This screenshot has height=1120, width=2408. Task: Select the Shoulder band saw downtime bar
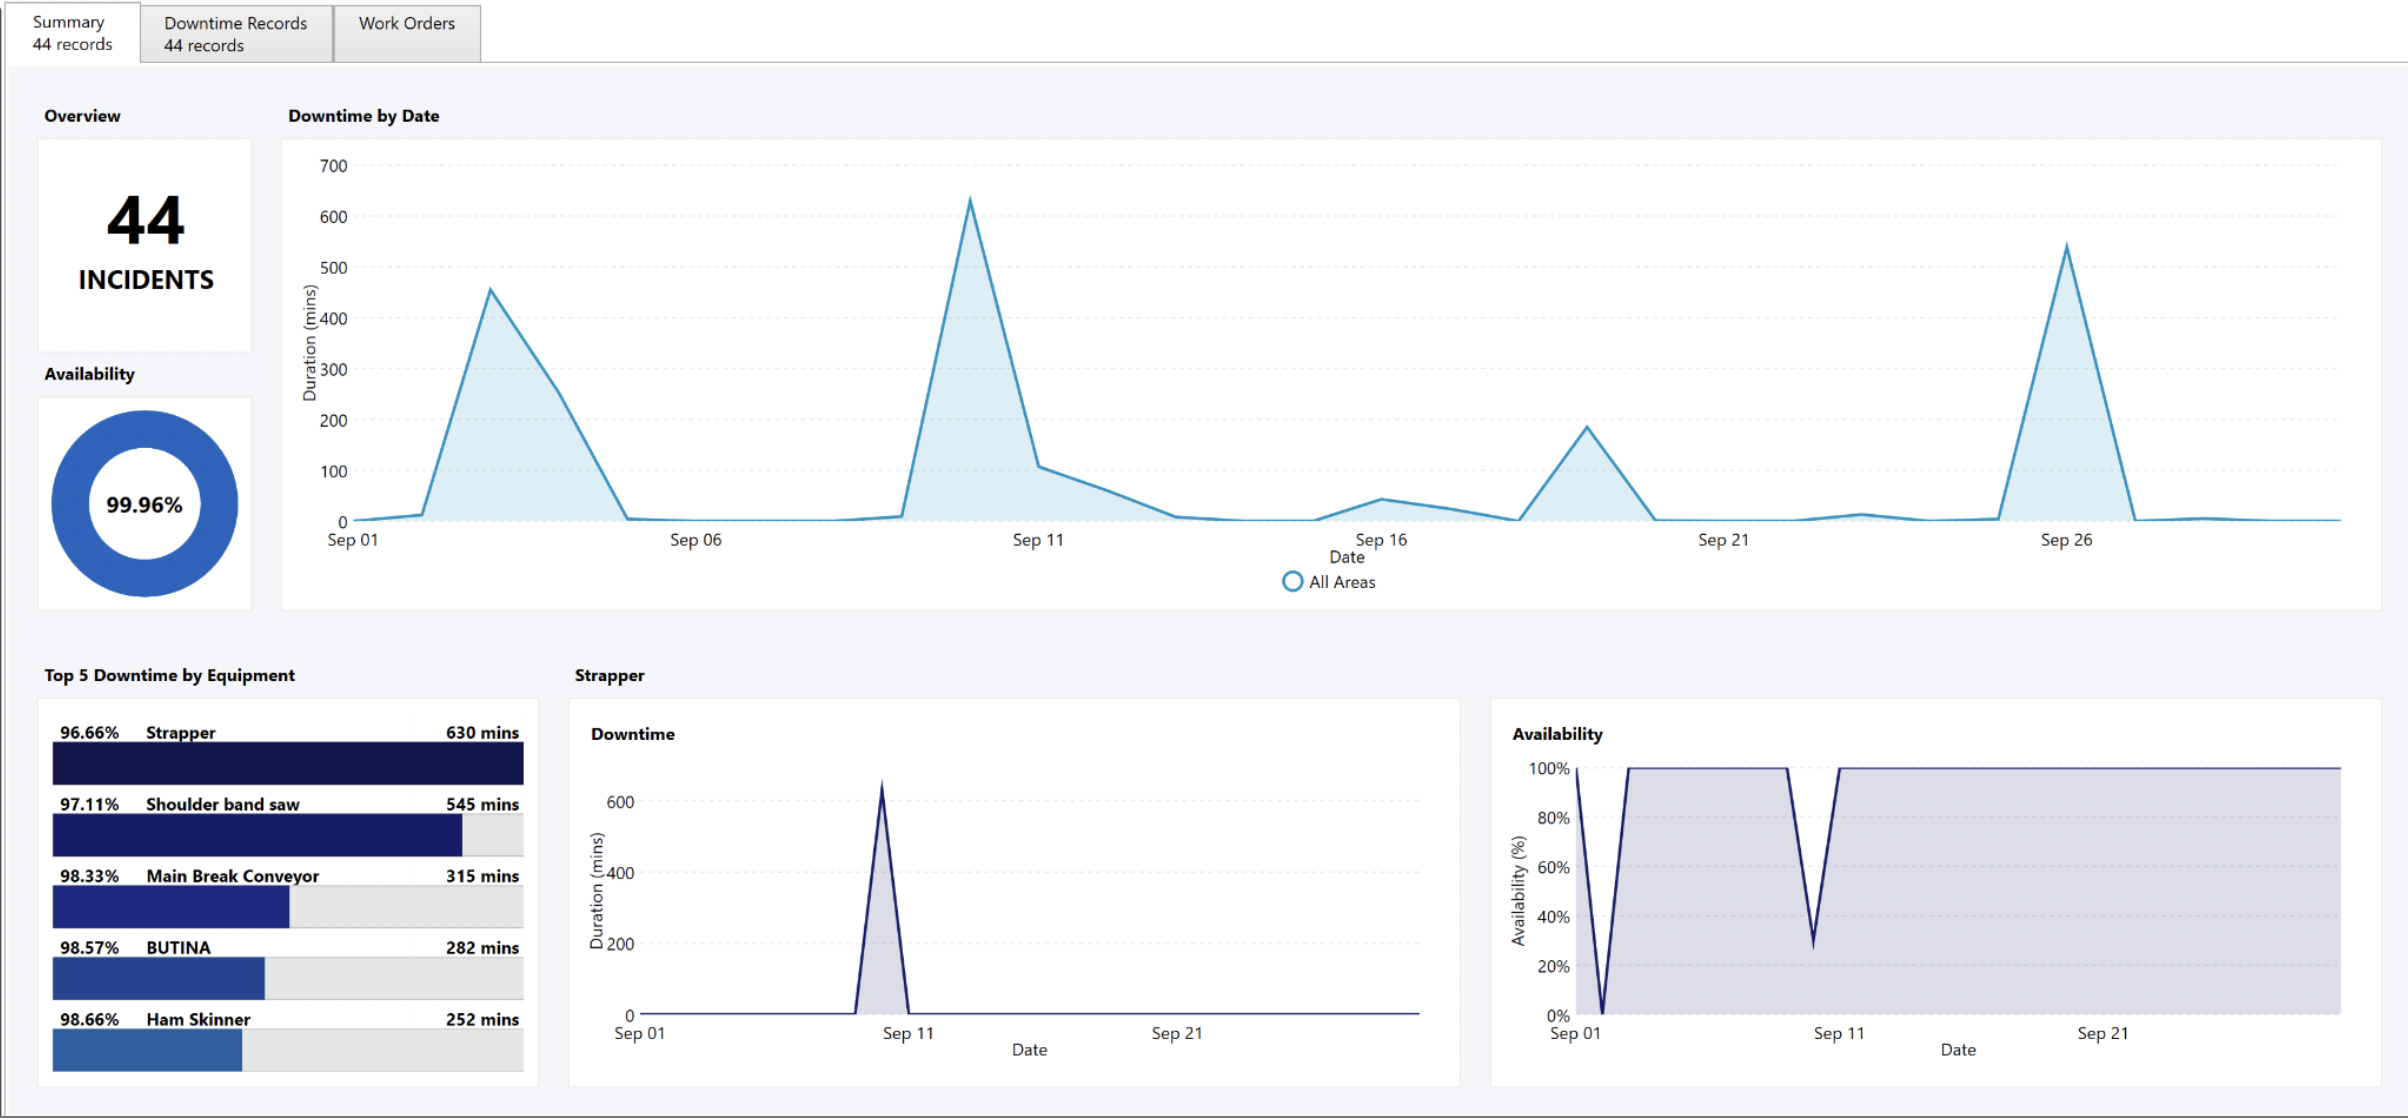click(255, 835)
